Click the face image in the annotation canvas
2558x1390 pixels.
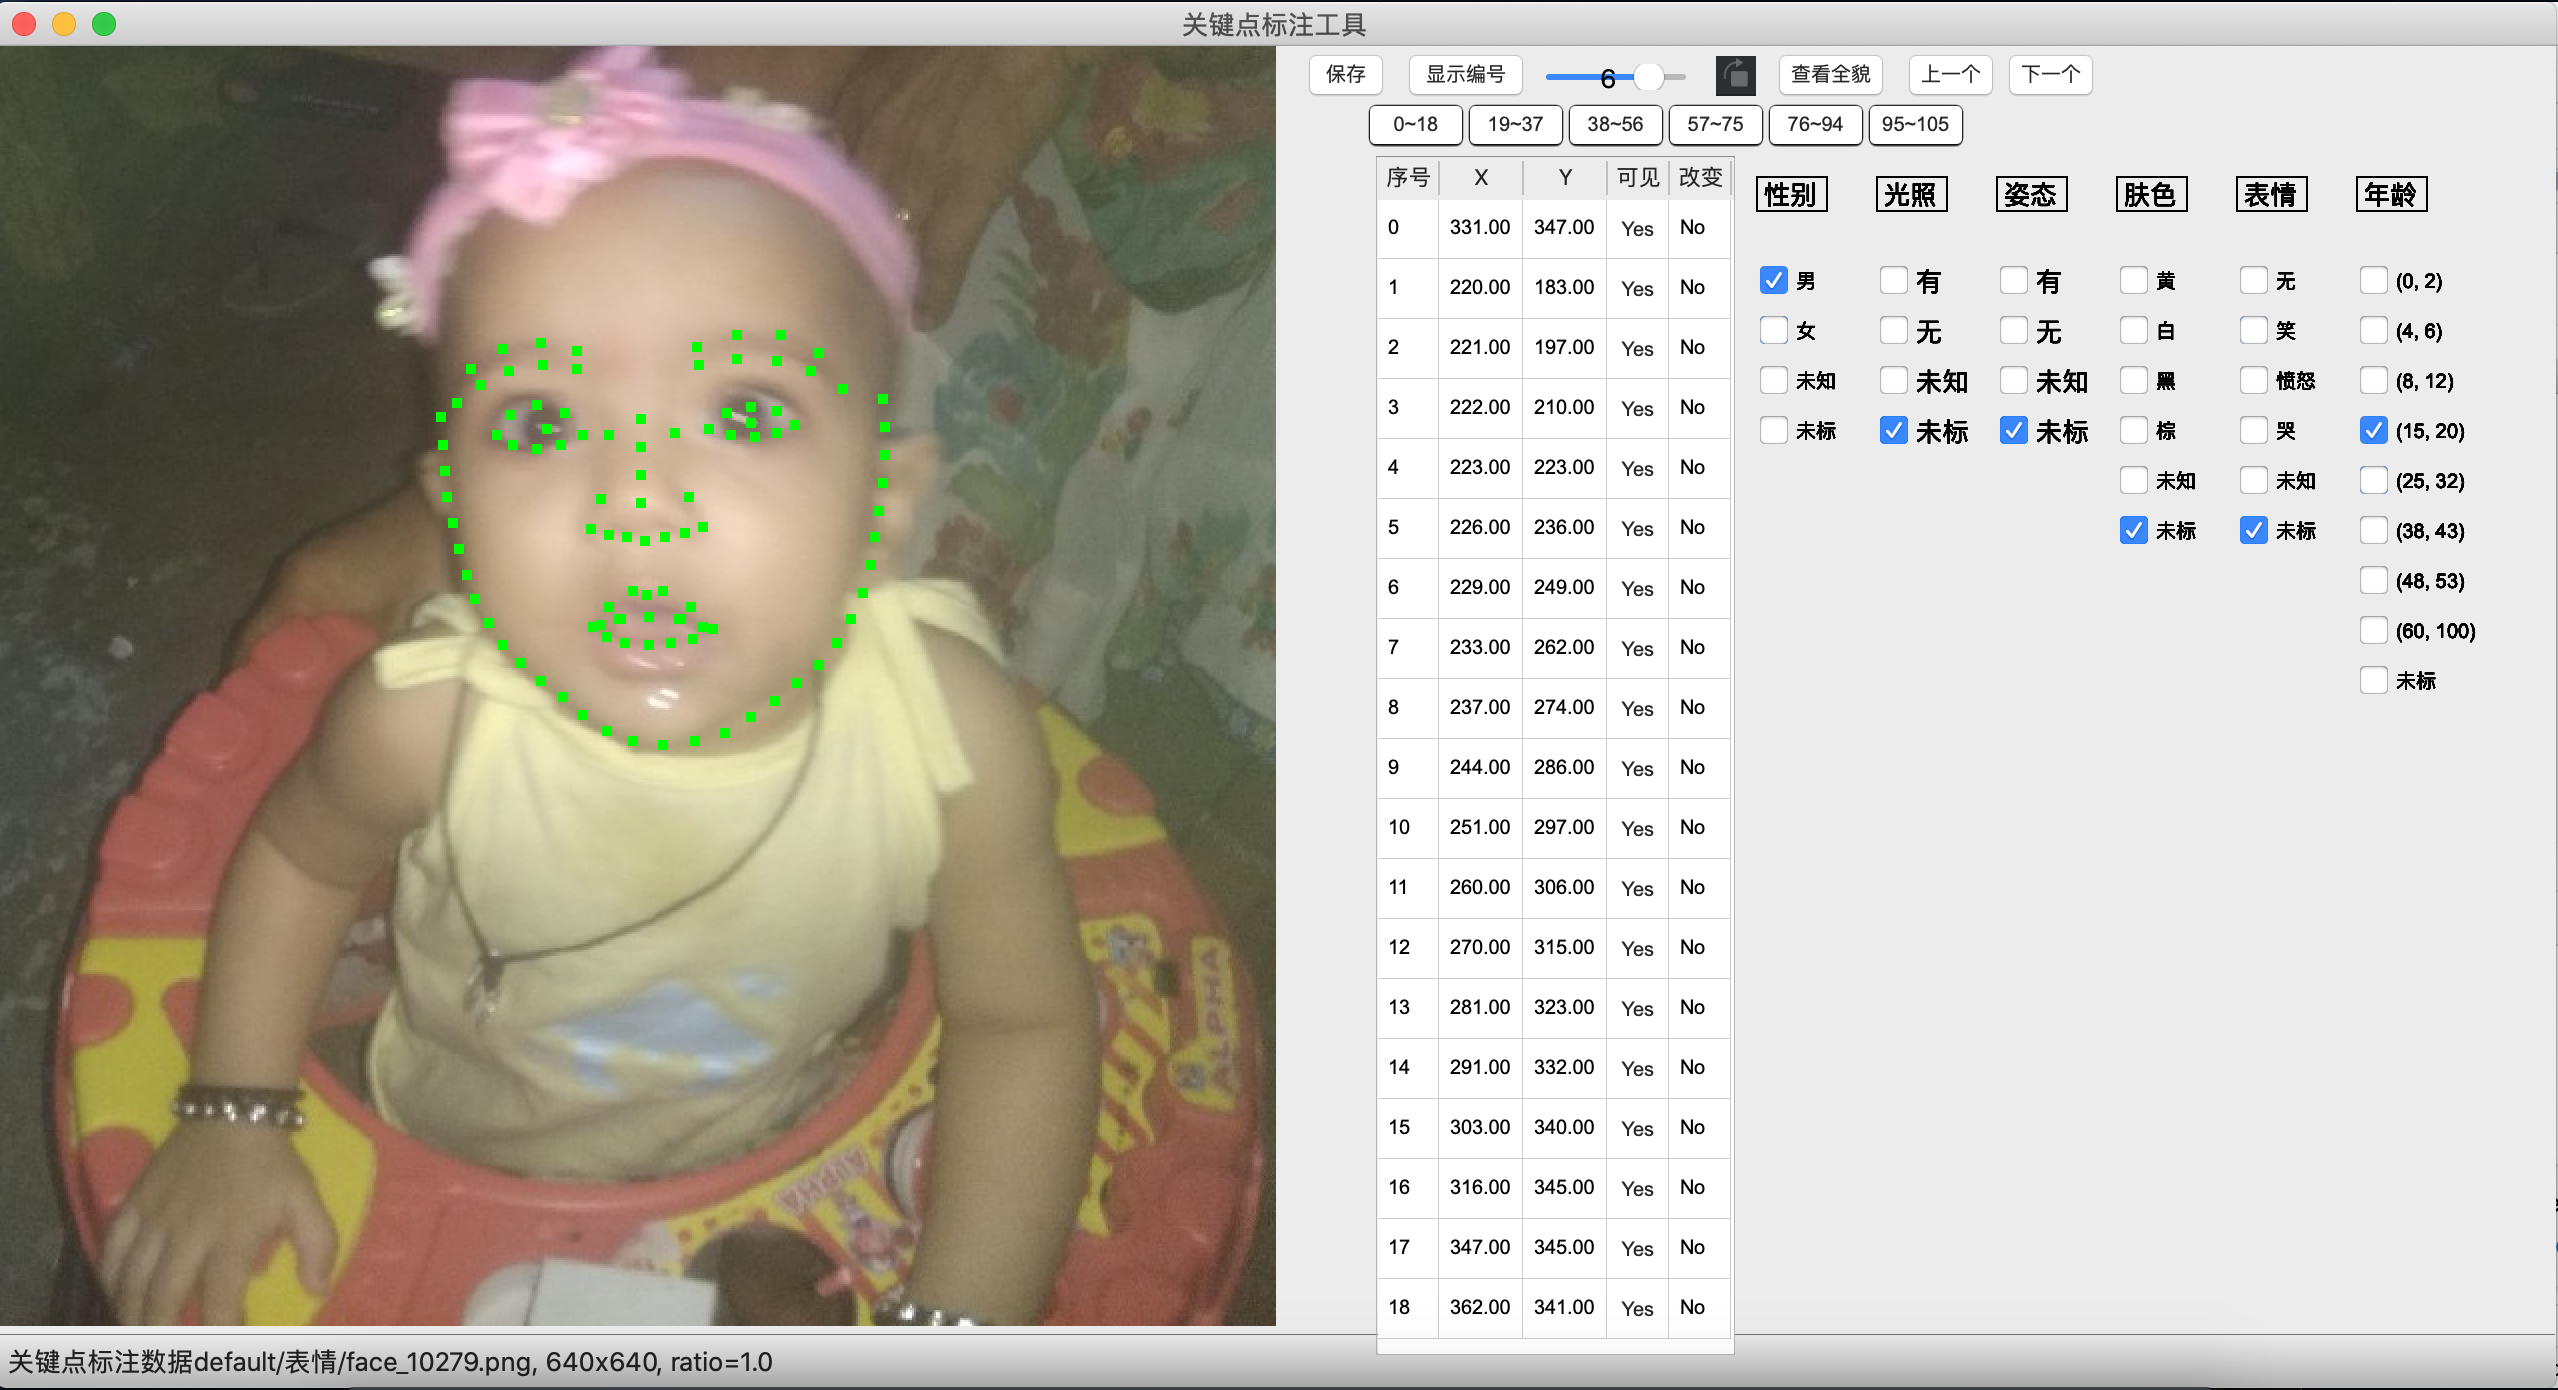[x=638, y=686]
